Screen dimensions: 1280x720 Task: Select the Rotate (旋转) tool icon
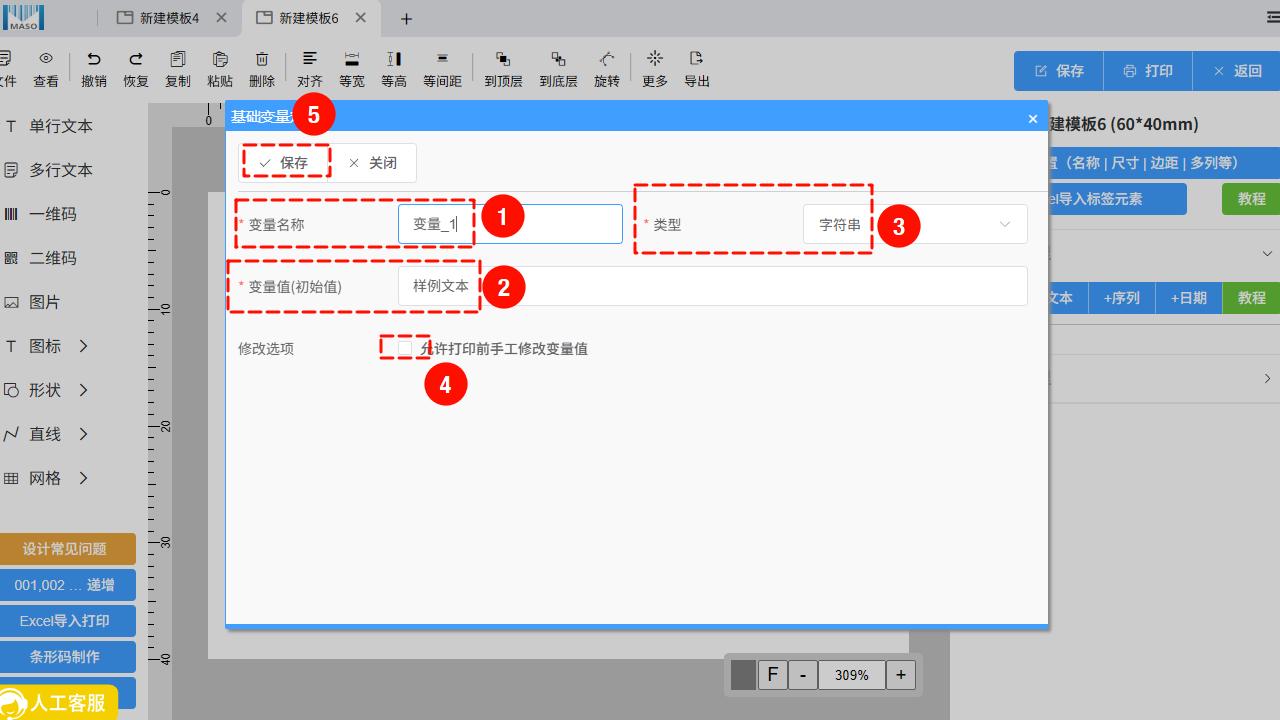point(607,60)
